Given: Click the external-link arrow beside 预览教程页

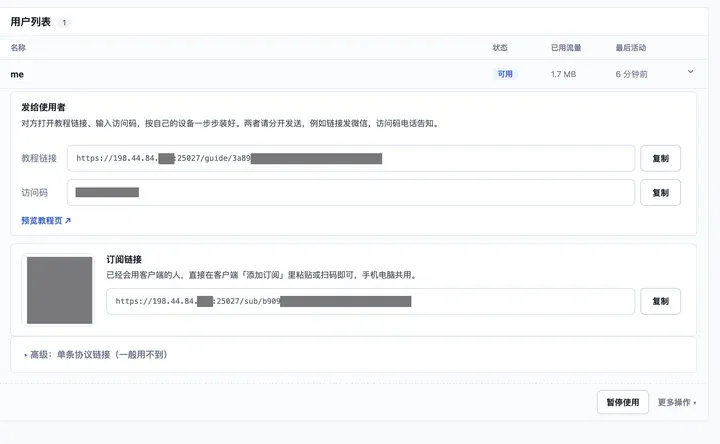Looking at the screenshot, I should pyautogui.click(x=68, y=220).
